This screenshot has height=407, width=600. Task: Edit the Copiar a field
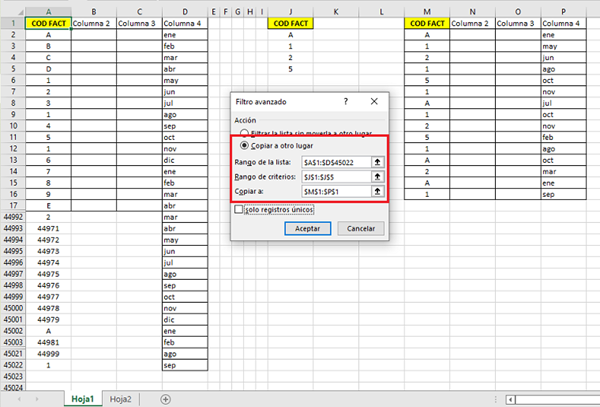point(336,191)
